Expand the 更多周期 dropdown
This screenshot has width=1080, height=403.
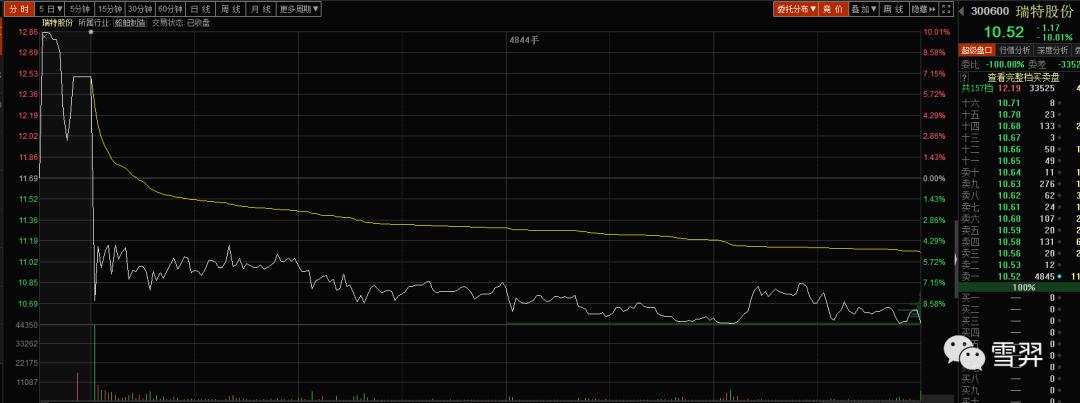tap(298, 9)
